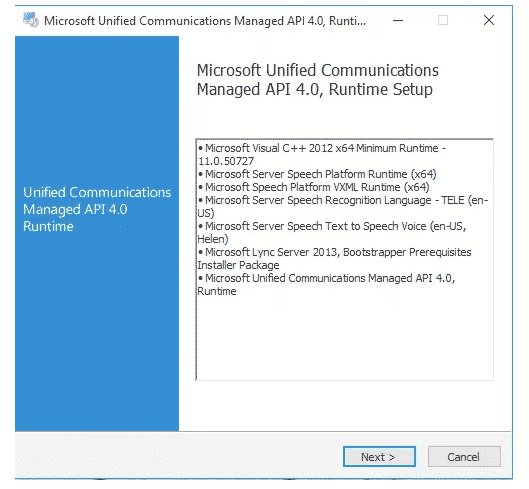Click the window title bar text
The width and height of the screenshot is (529, 489).
point(205,21)
